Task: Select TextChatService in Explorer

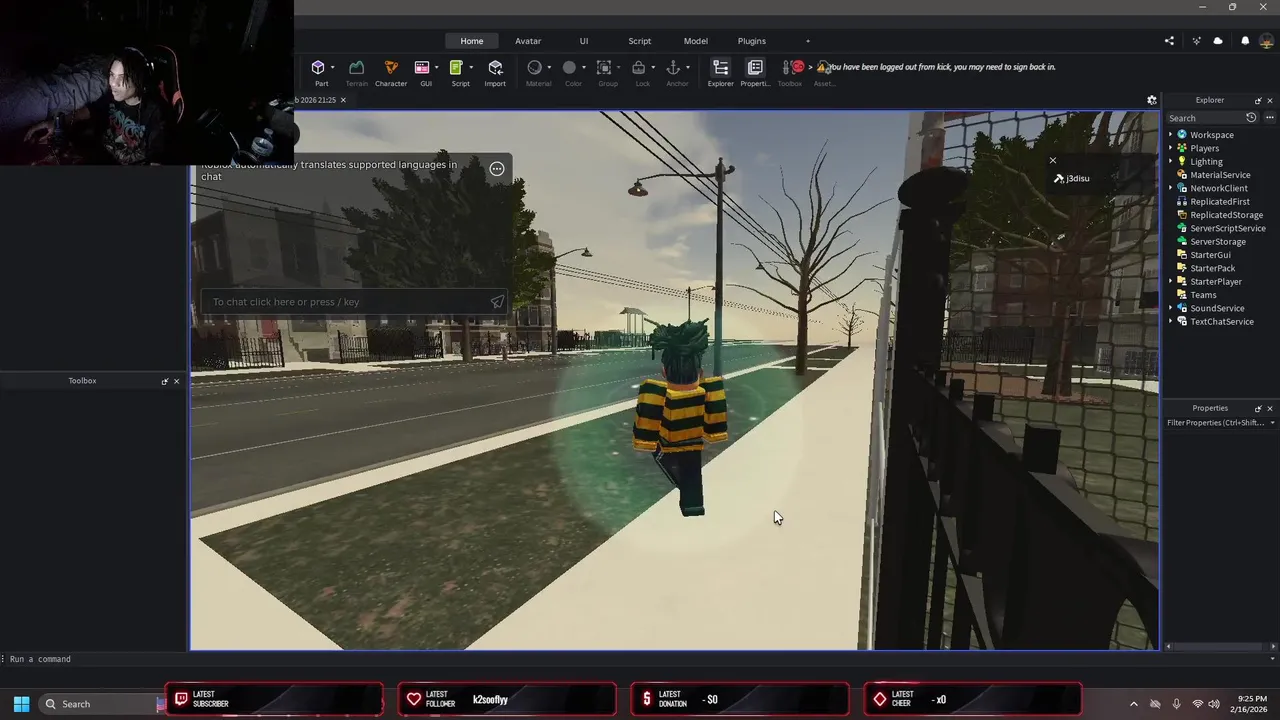Action: coord(1221,321)
